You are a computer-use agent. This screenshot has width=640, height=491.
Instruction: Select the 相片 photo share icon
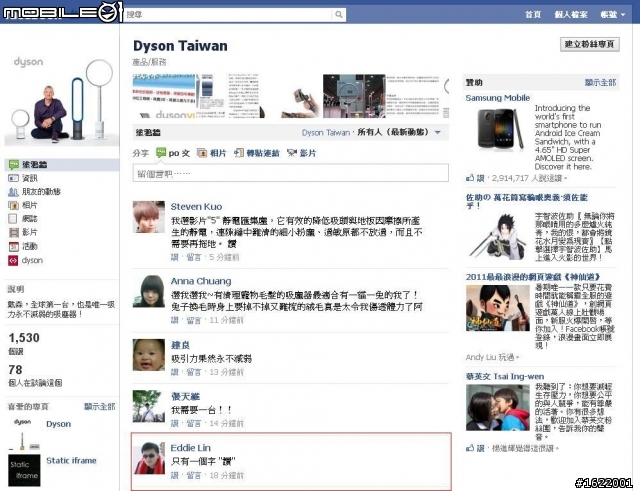202,153
